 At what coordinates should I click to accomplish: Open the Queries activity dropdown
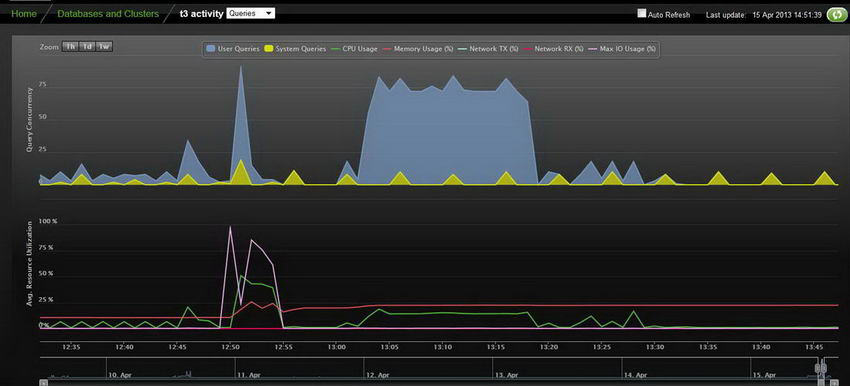250,14
